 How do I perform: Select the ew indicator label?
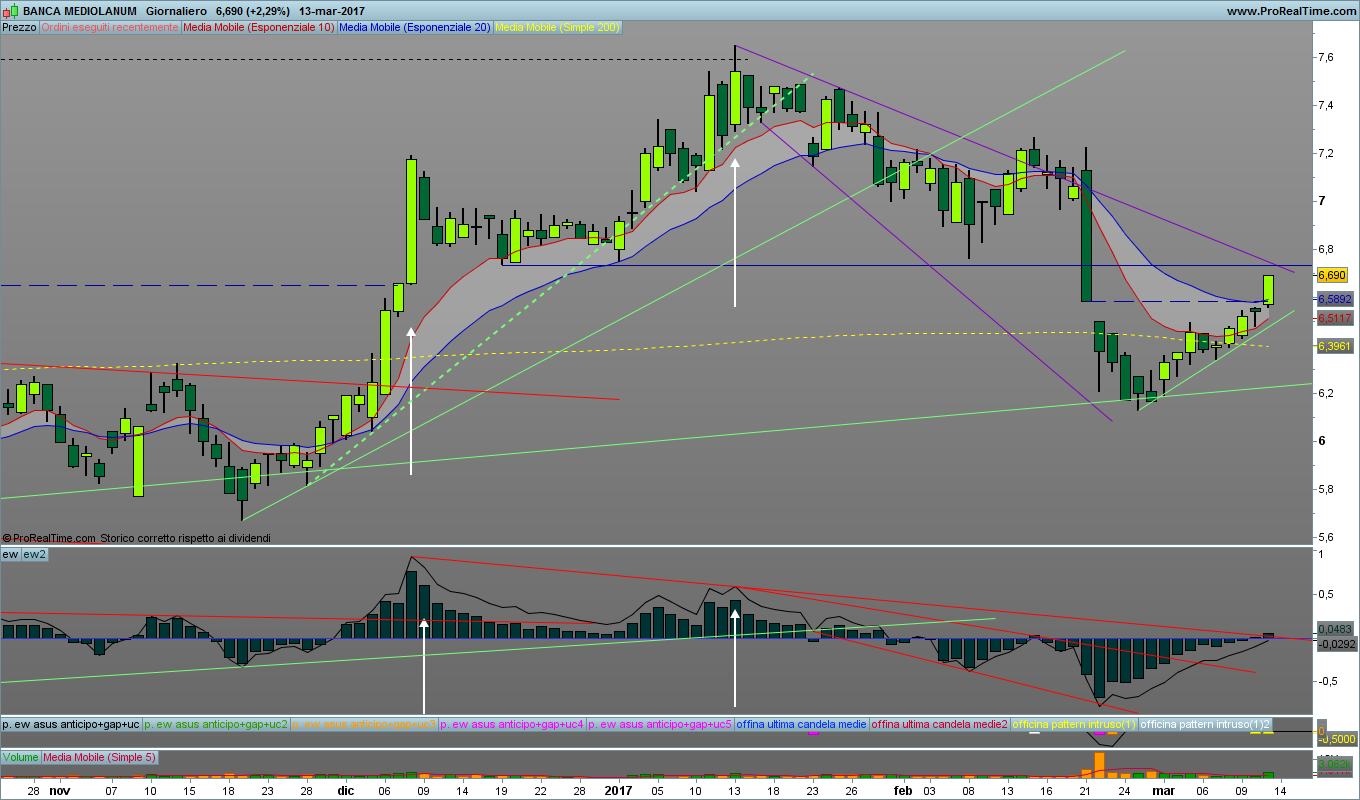pyautogui.click(x=10, y=554)
